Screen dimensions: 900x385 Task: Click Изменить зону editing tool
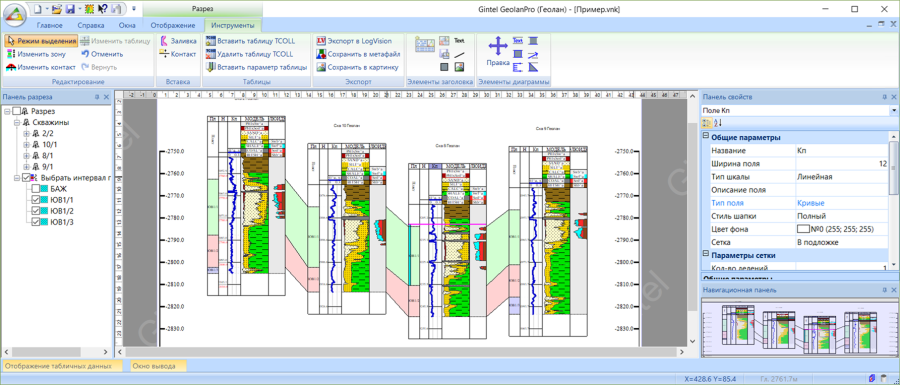(x=36, y=54)
